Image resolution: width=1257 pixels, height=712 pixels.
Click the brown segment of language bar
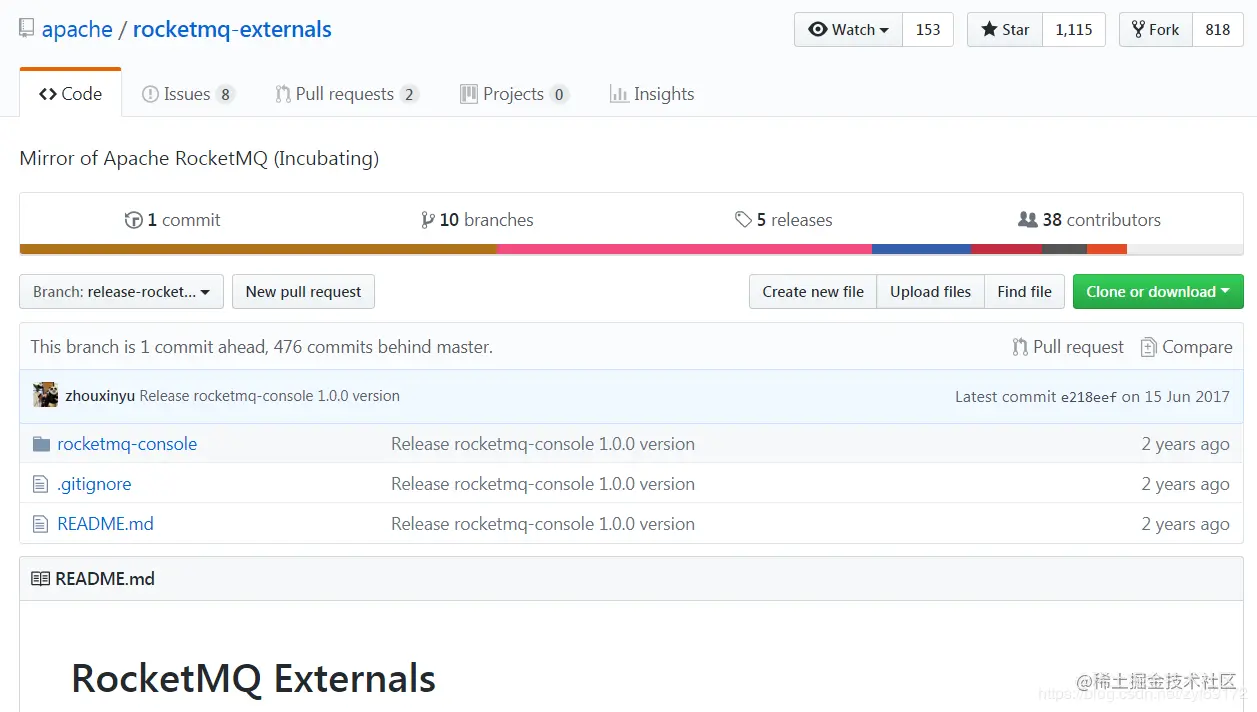pyautogui.click(x=258, y=249)
